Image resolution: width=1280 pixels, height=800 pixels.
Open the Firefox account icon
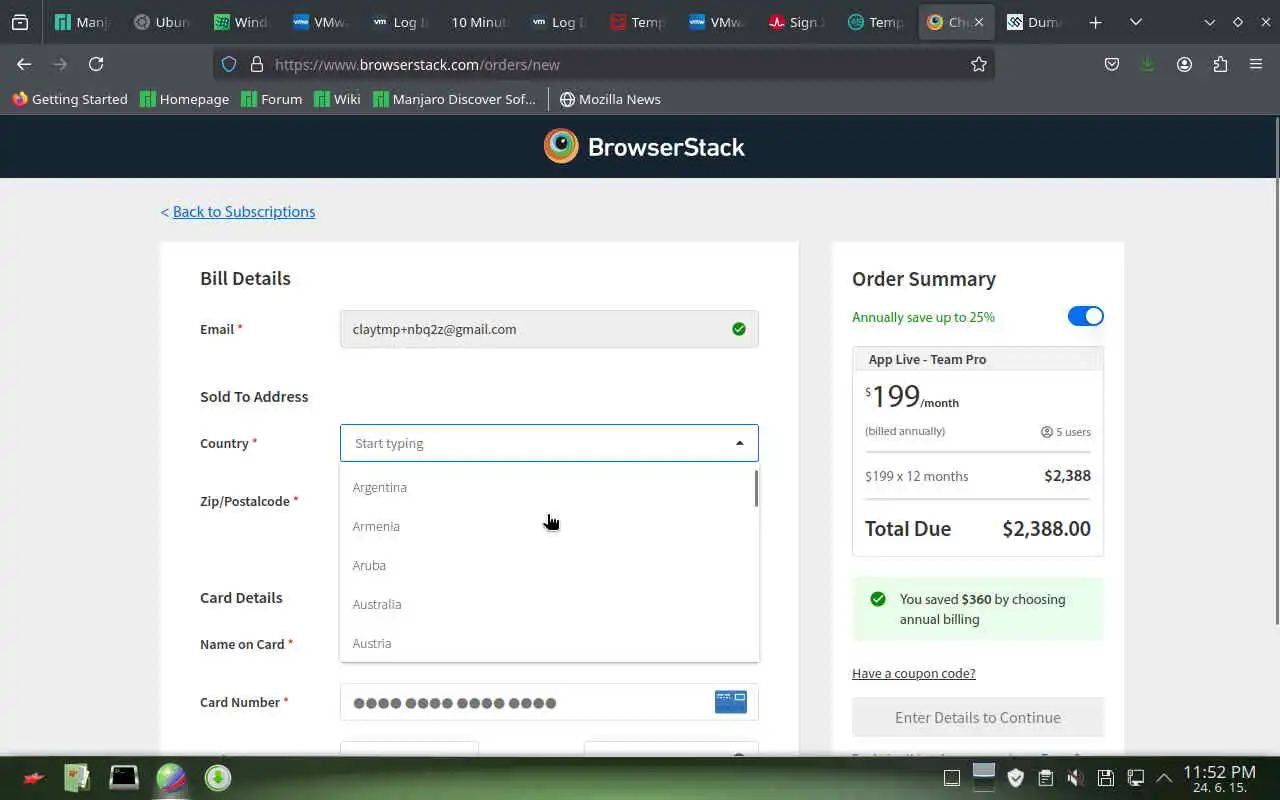point(1184,64)
